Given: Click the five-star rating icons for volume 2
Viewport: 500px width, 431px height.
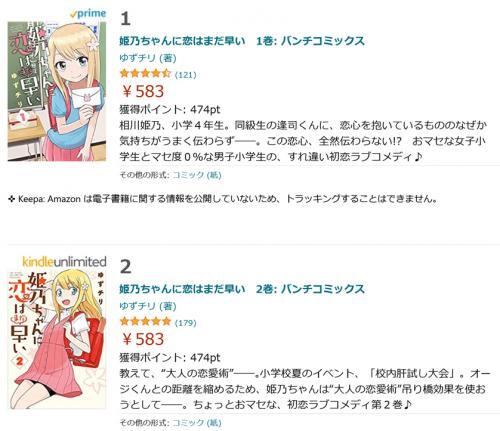Looking at the screenshot, I should point(145,322).
